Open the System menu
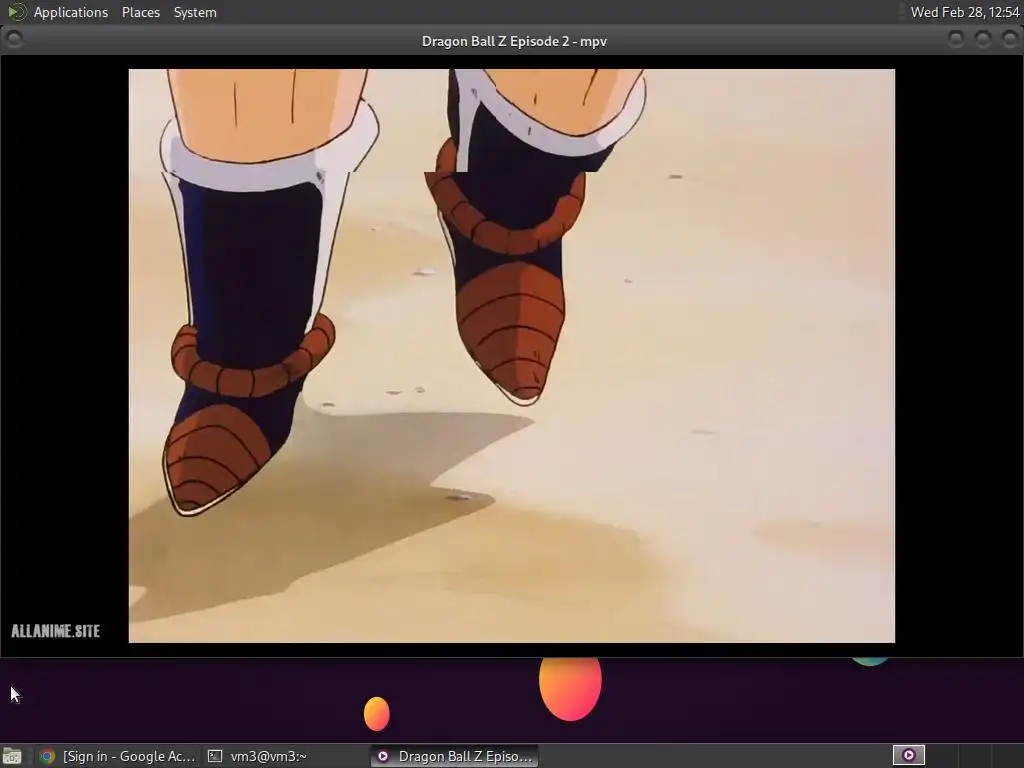 [x=195, y=12]
